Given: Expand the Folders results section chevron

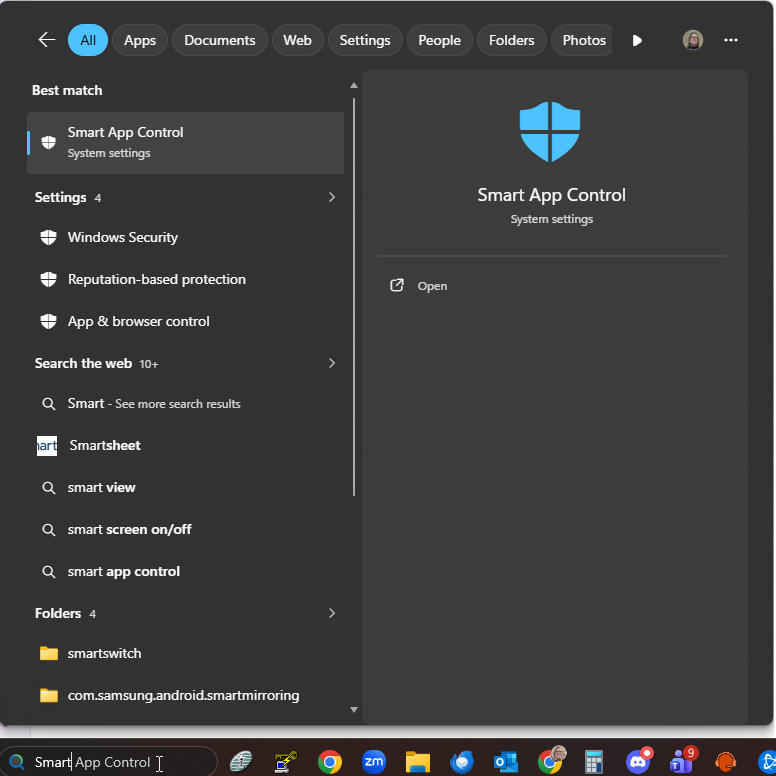Looking at the screenshot, I should (x=332, y=613).
